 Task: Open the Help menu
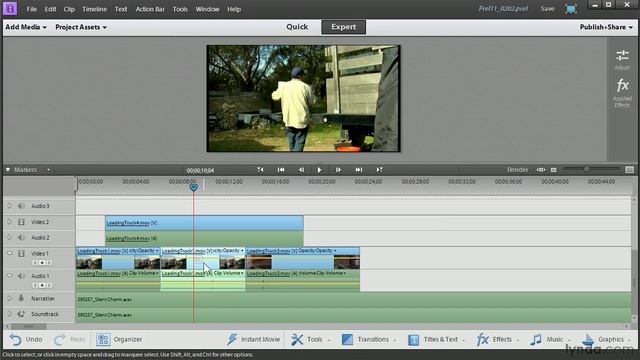pos(234,9)
